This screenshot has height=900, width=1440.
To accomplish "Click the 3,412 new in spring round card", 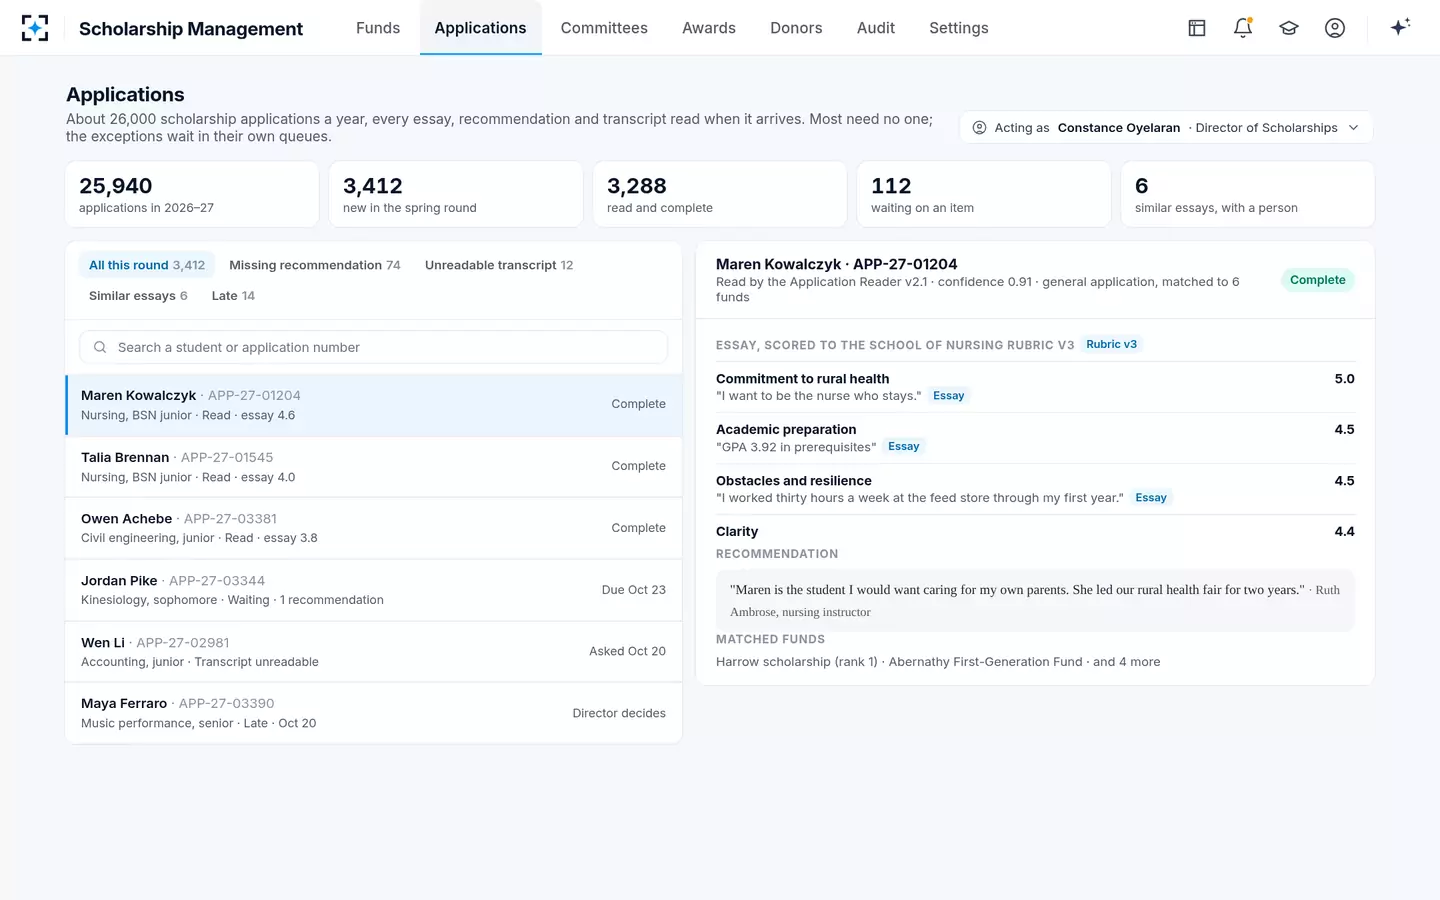I will [x=456, y=194].
